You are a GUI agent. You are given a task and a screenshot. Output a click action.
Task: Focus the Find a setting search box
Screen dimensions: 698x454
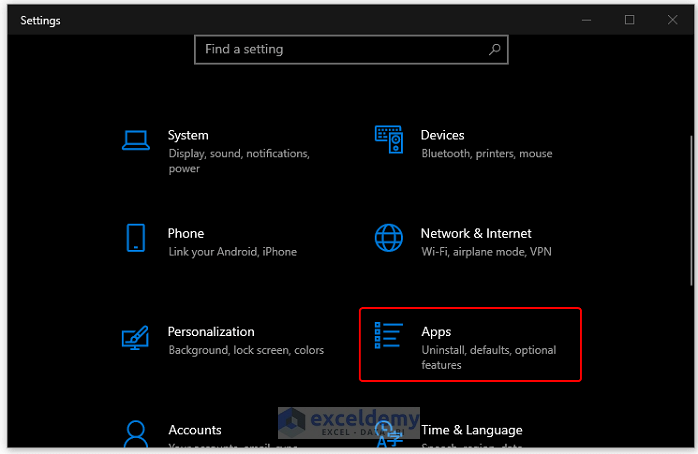coord(351,49)
